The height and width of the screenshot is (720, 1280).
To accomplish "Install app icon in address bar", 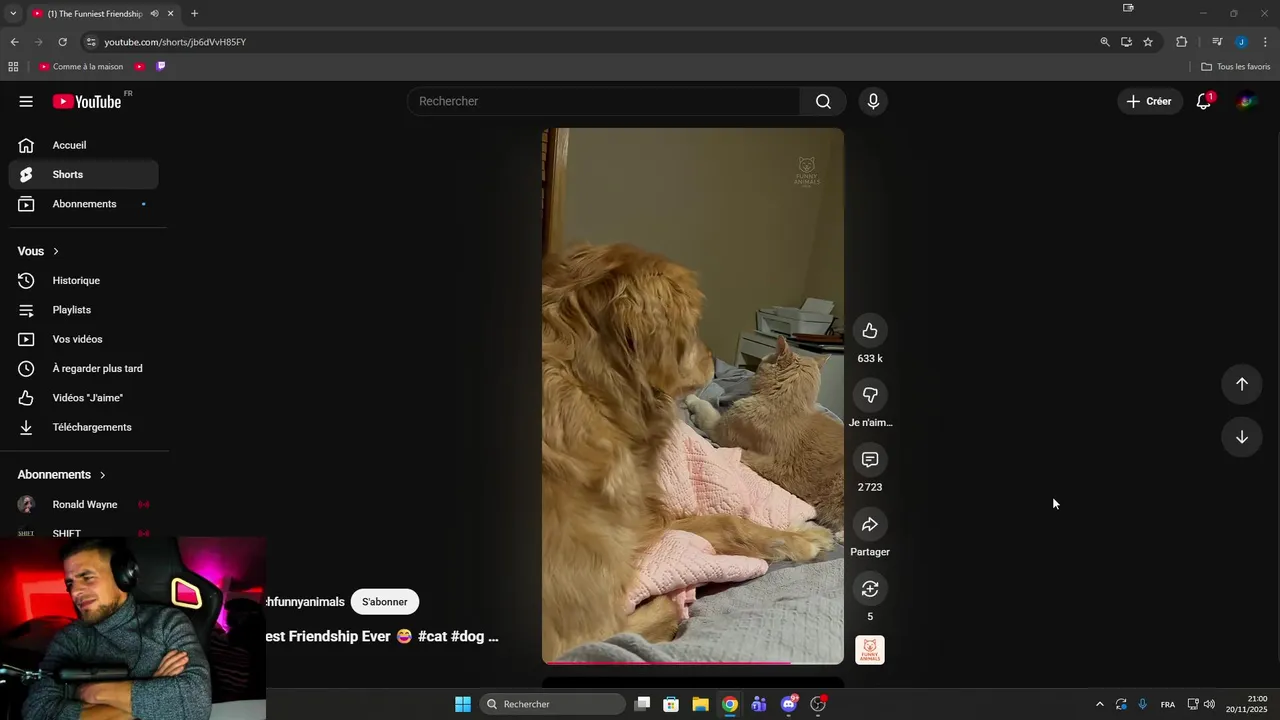I will coord(1126,42).
